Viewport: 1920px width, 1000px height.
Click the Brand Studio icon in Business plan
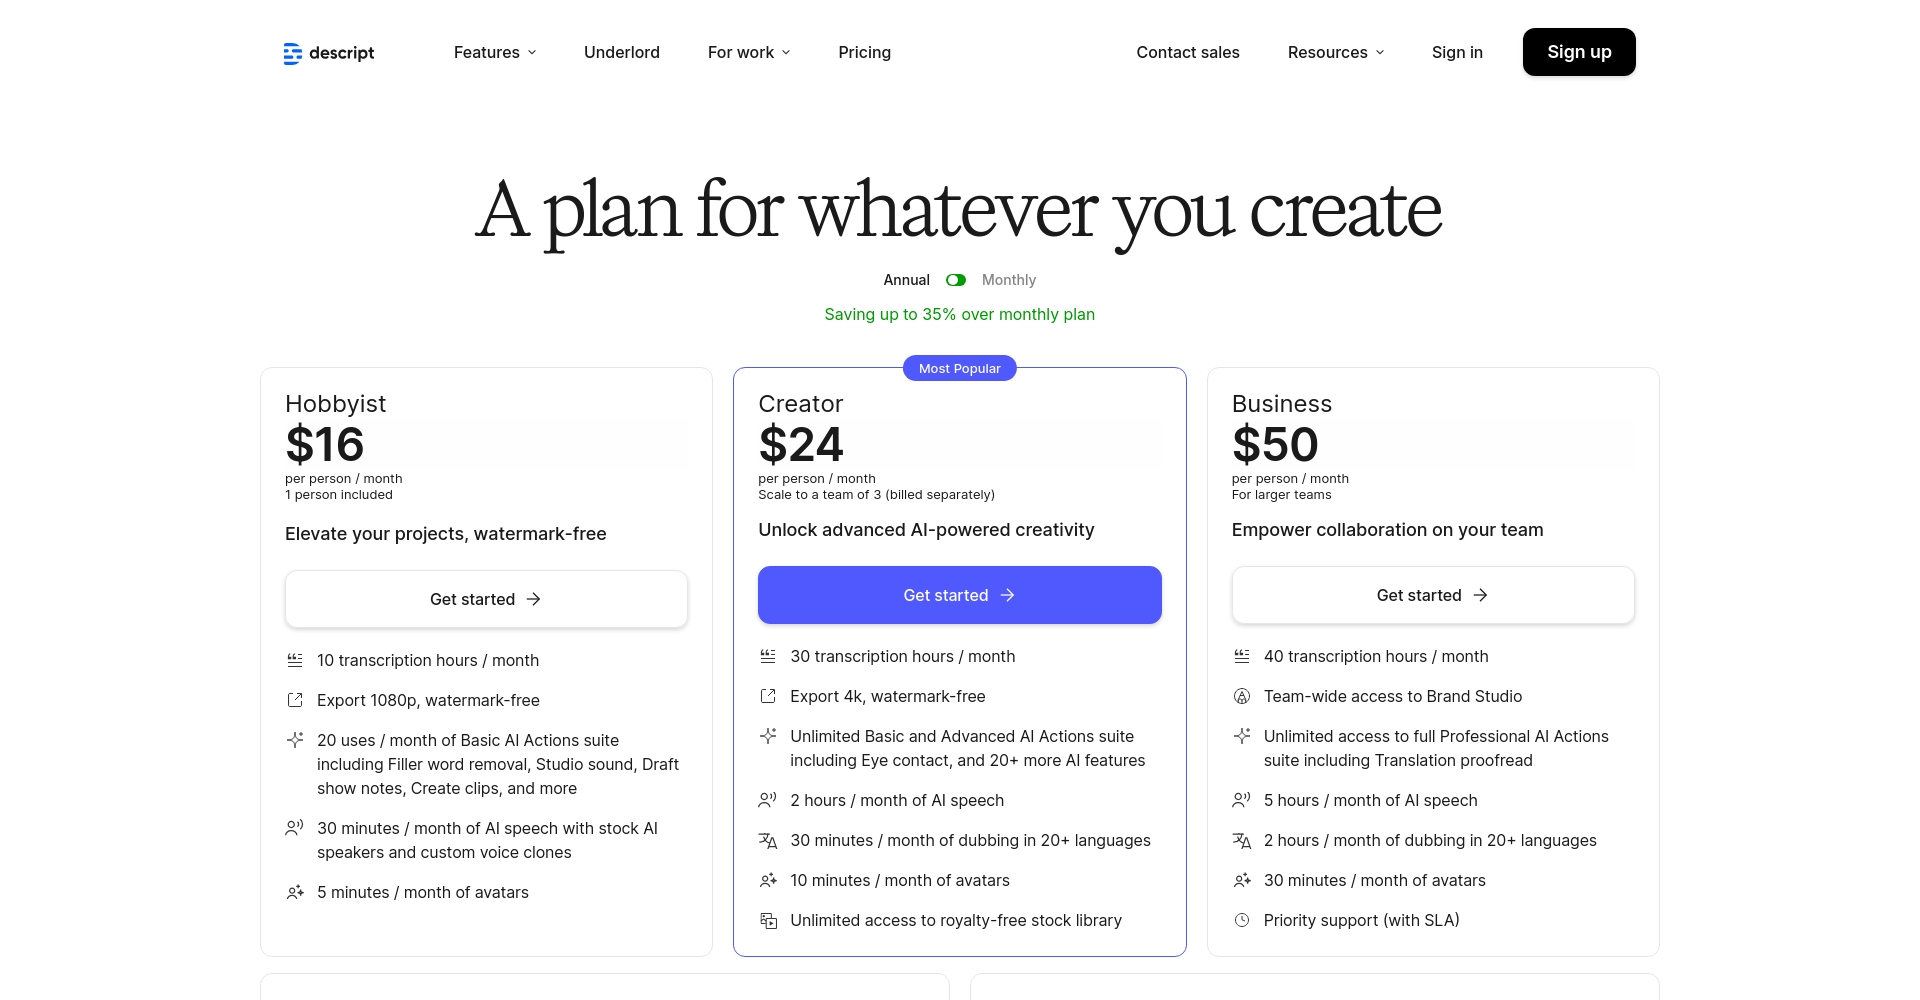(1242, 696)
